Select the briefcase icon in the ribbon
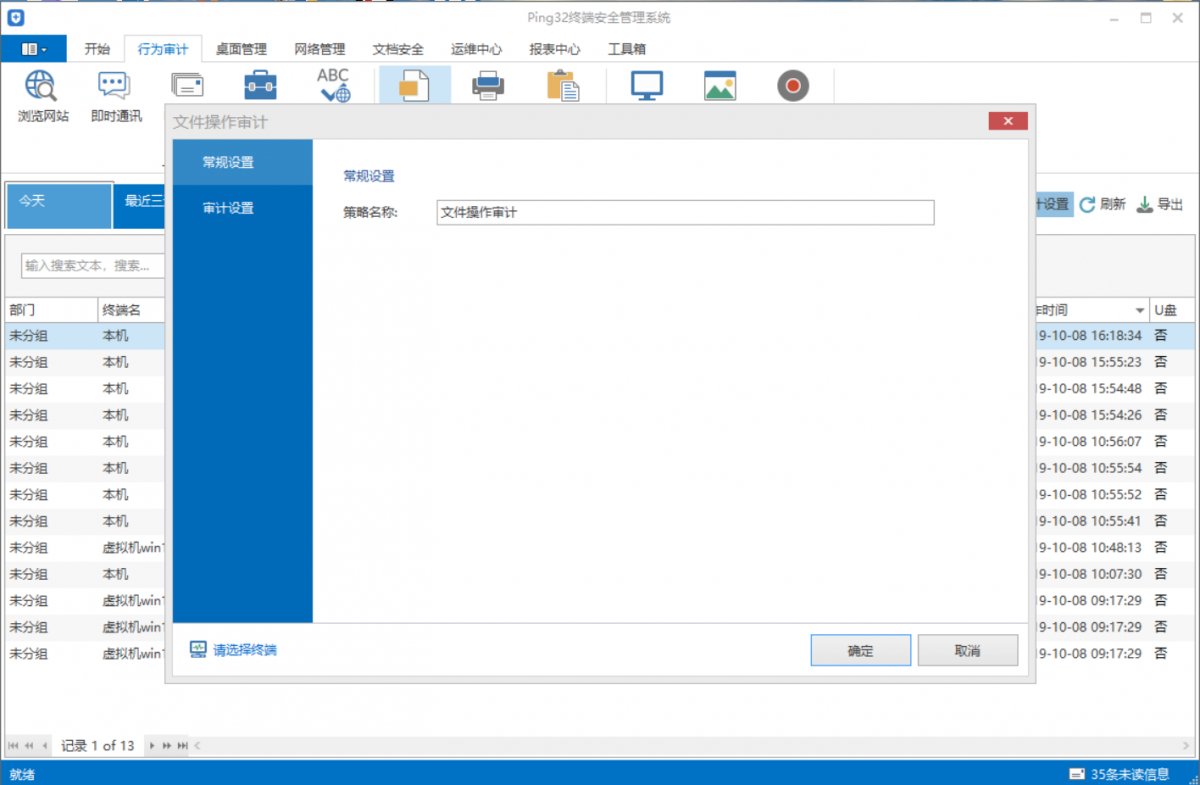Viewport: 1200px width, 785px height. 261,85
